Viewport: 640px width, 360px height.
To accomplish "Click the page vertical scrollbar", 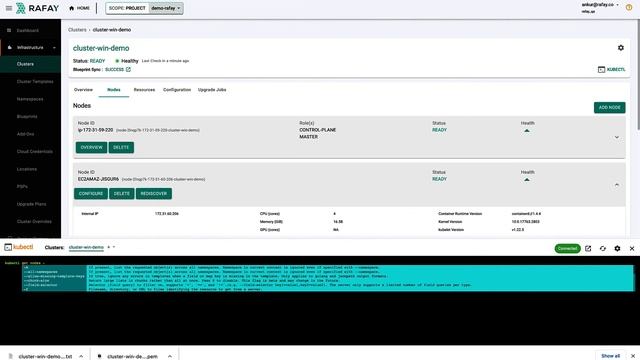I will pos(638,76).
